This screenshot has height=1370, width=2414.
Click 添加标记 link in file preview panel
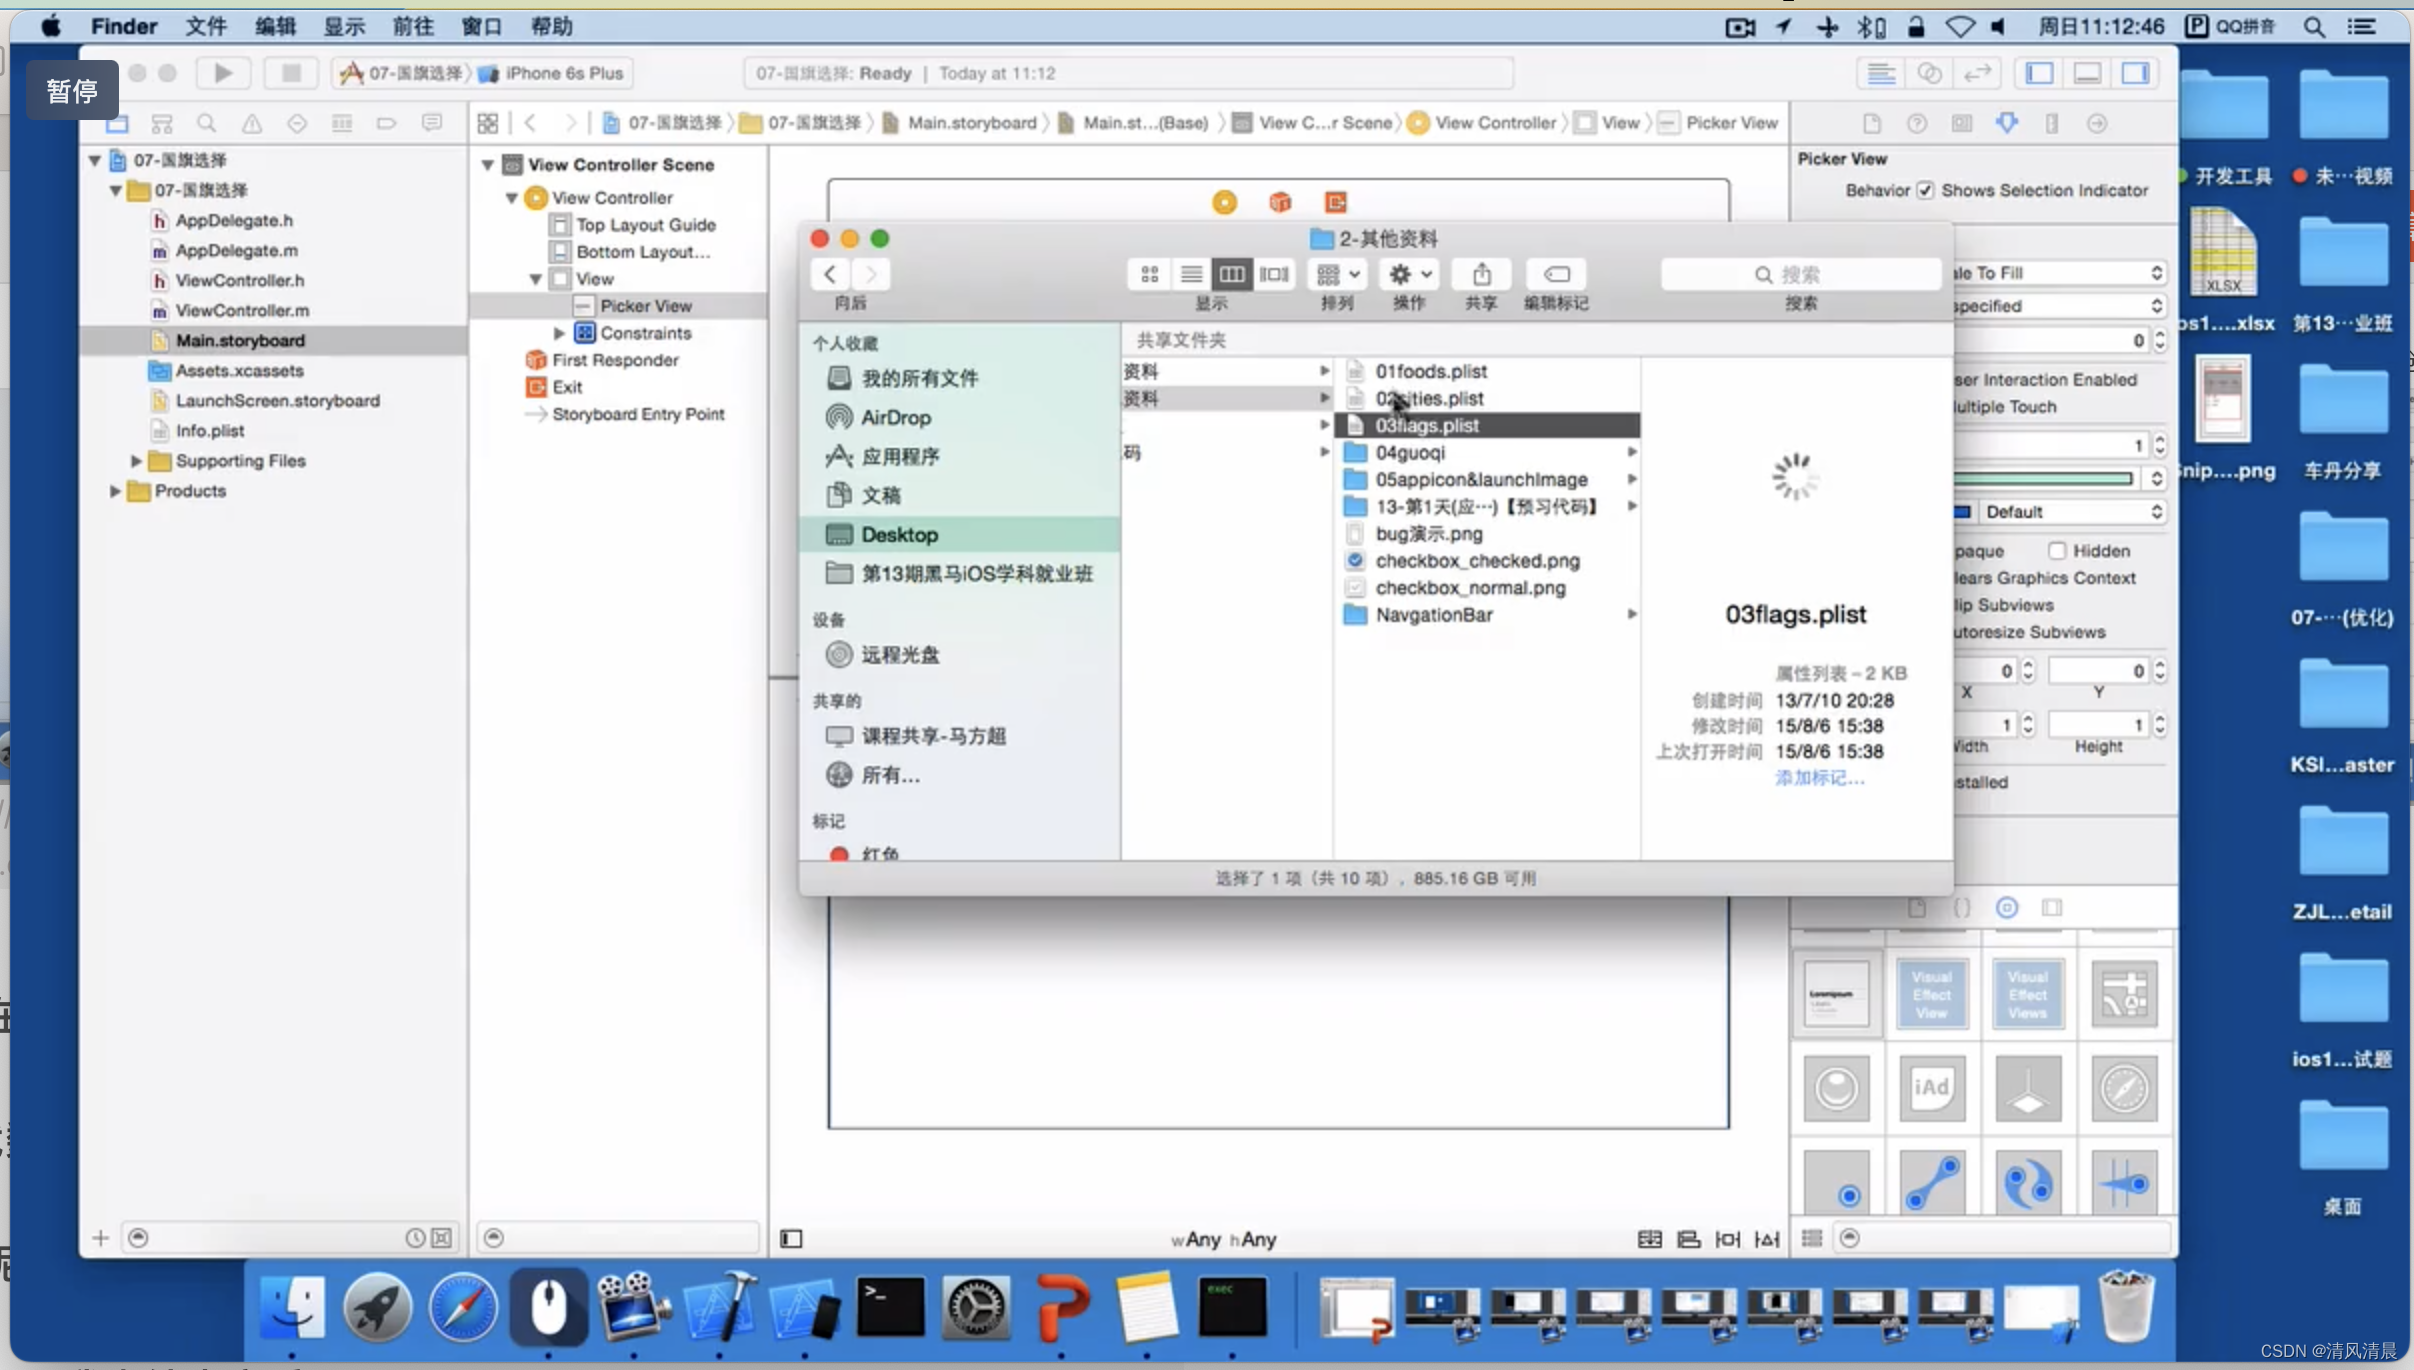[1820, 776]
